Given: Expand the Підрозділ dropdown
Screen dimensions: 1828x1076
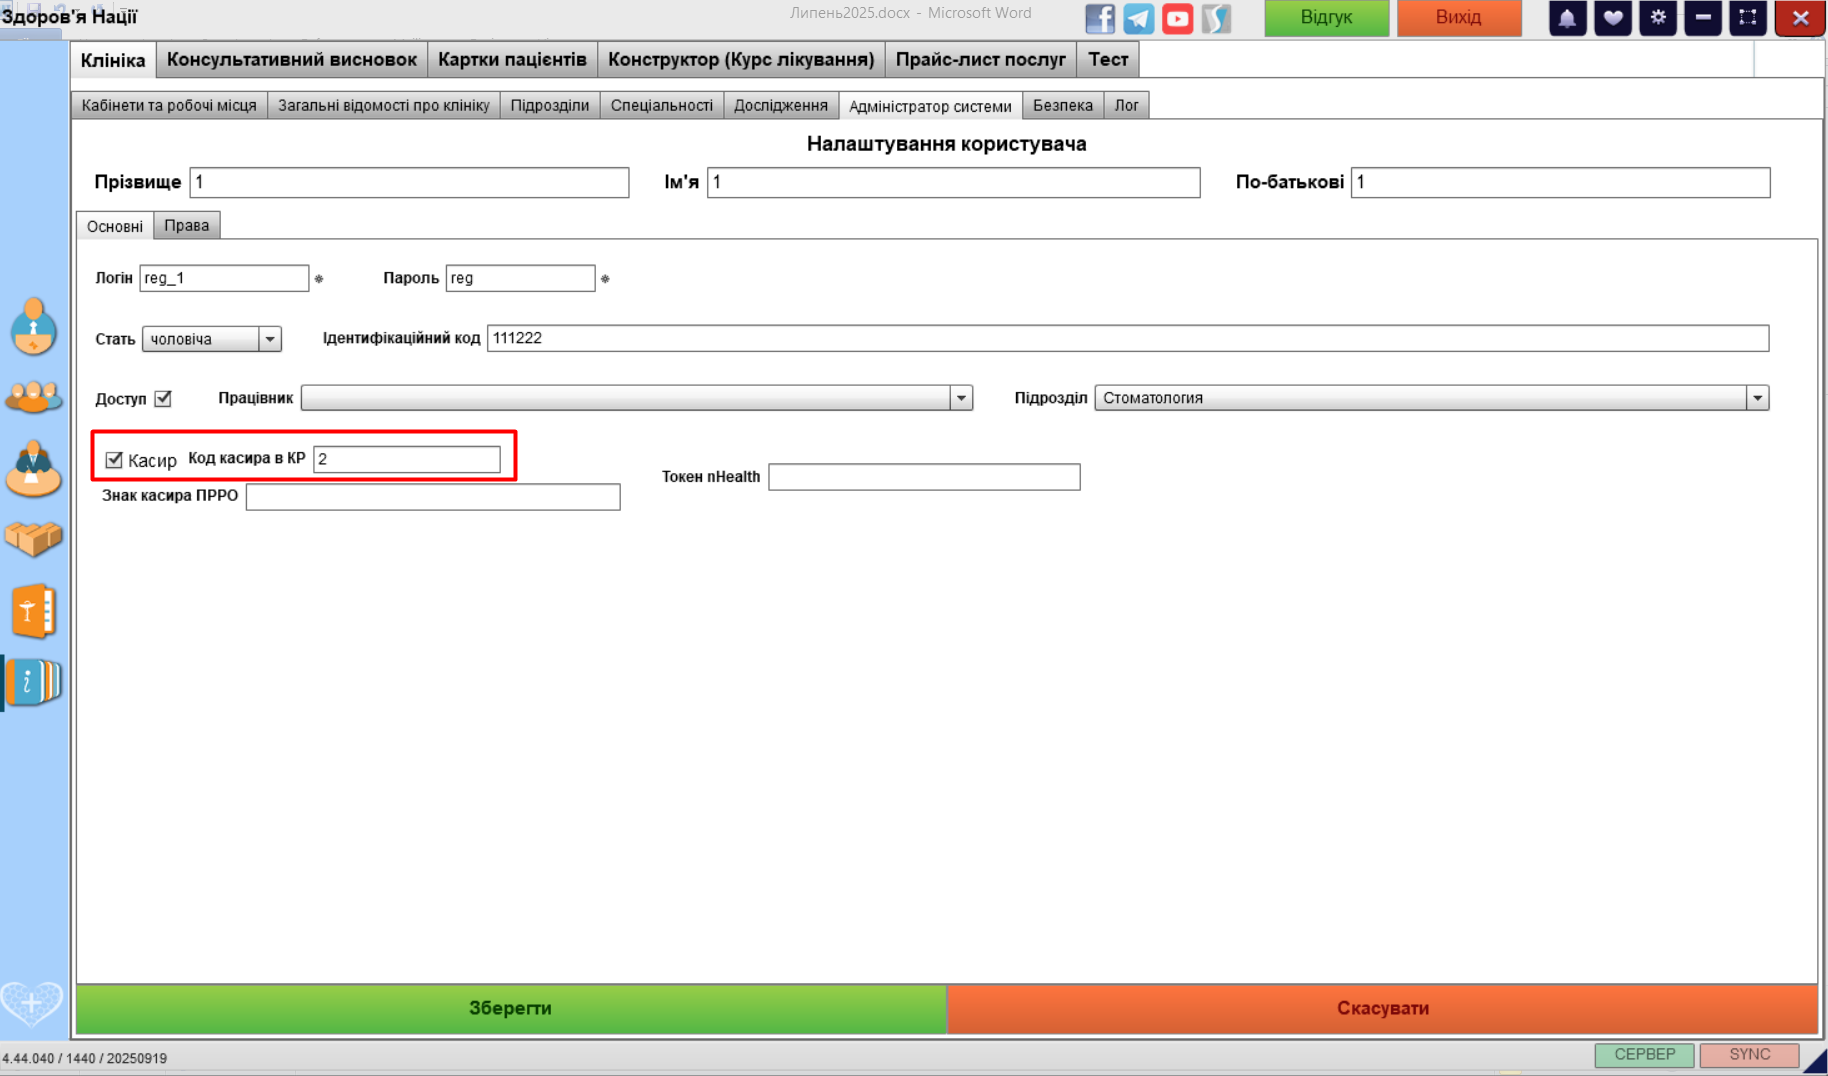Looking at the screenshot, I should point(1757,398).
